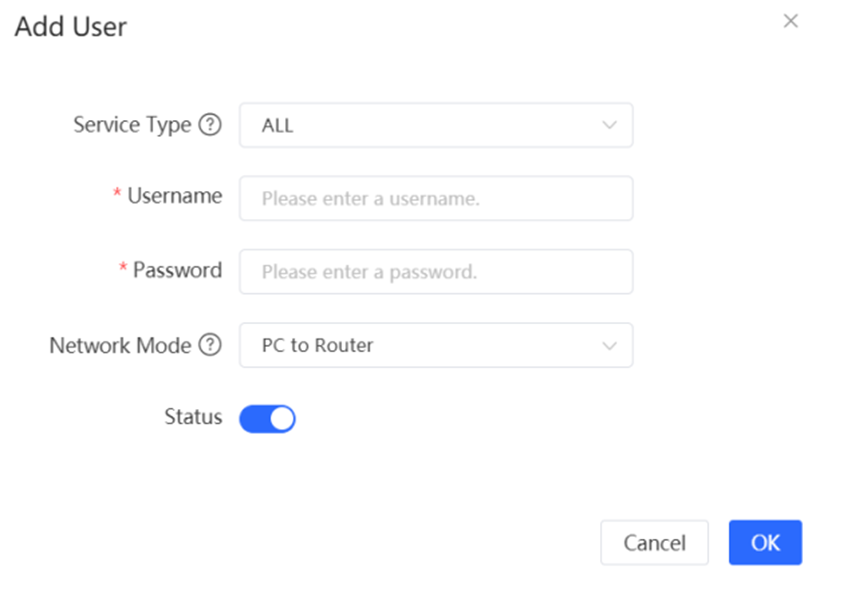The width and height of the screenshot is (863, 594).
Task: Close the Add User dialog
Action: [x=790, y=21]
